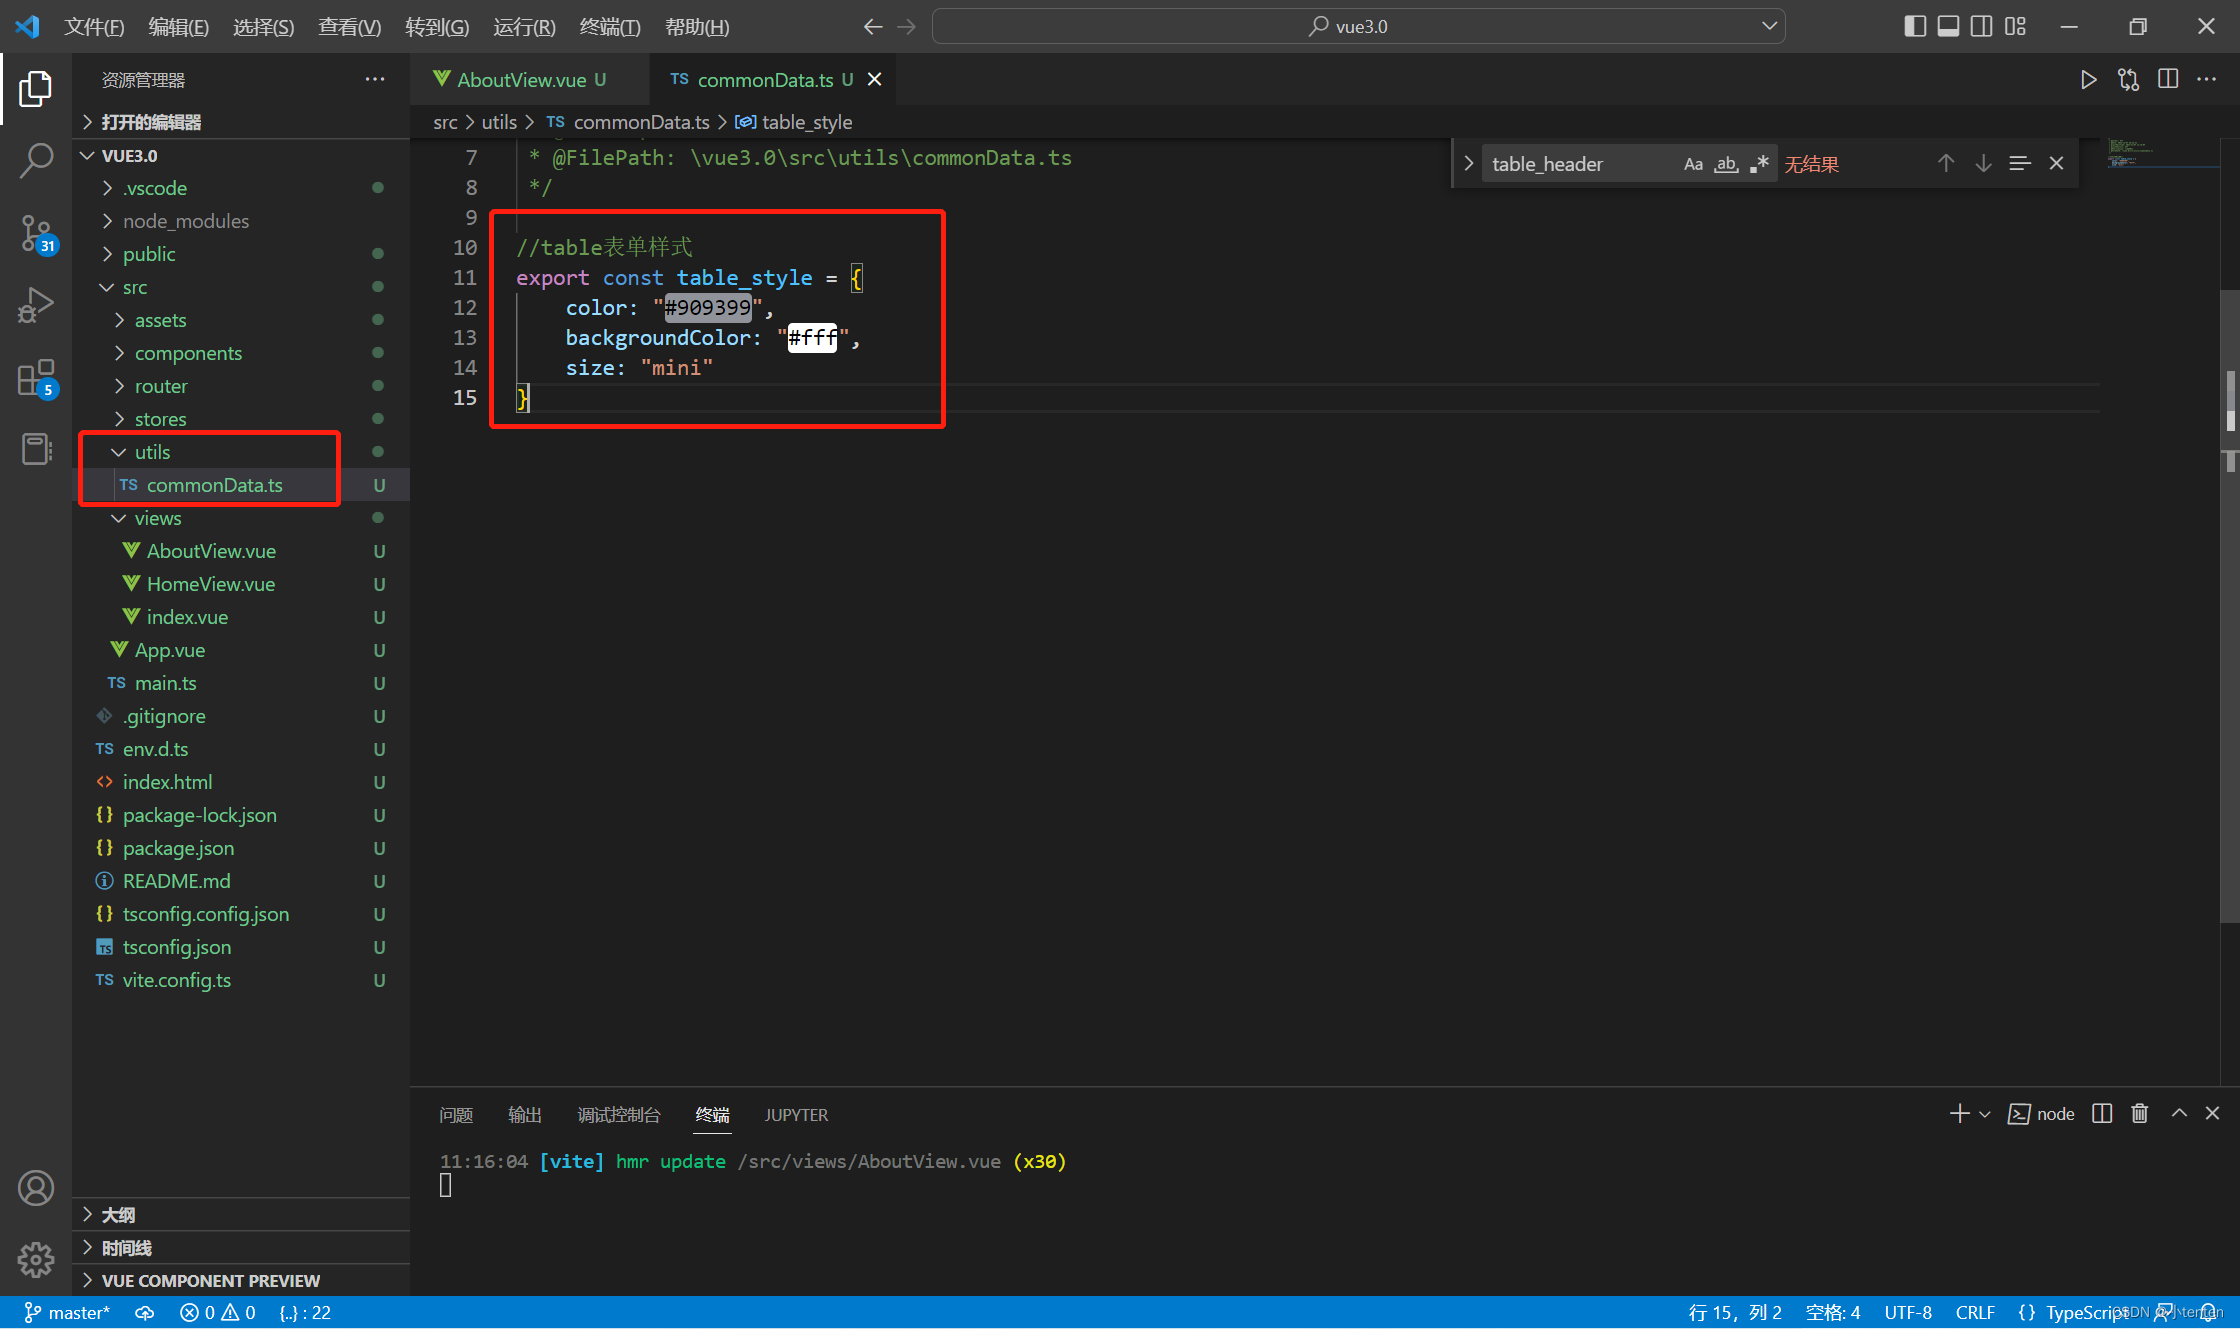Expand the replace field chevron in find widget
The width and height of the screenshot is (2240, 1329).
pyautogui.click(x=1468, y=163)
